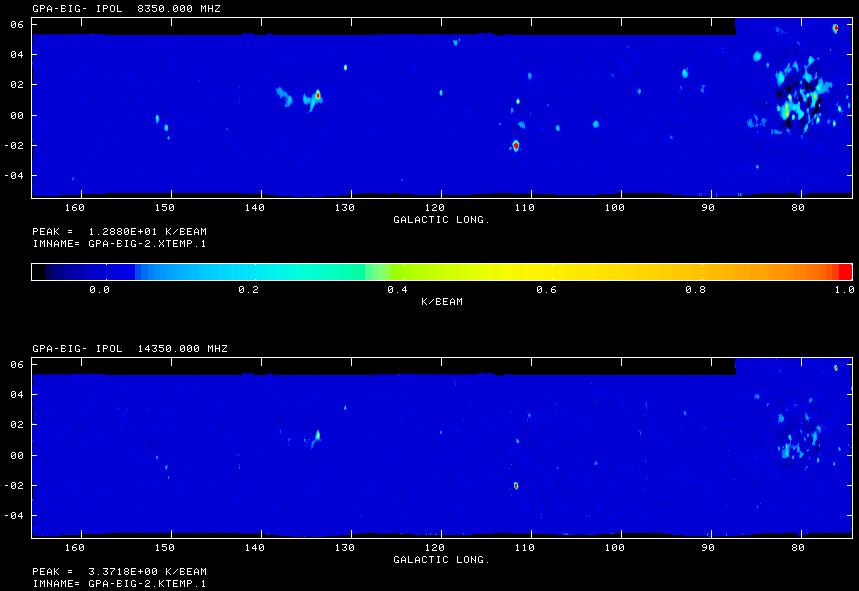
Task: Select the source at latitude -02 in 14350 MHz map
Action: (516, 485)
